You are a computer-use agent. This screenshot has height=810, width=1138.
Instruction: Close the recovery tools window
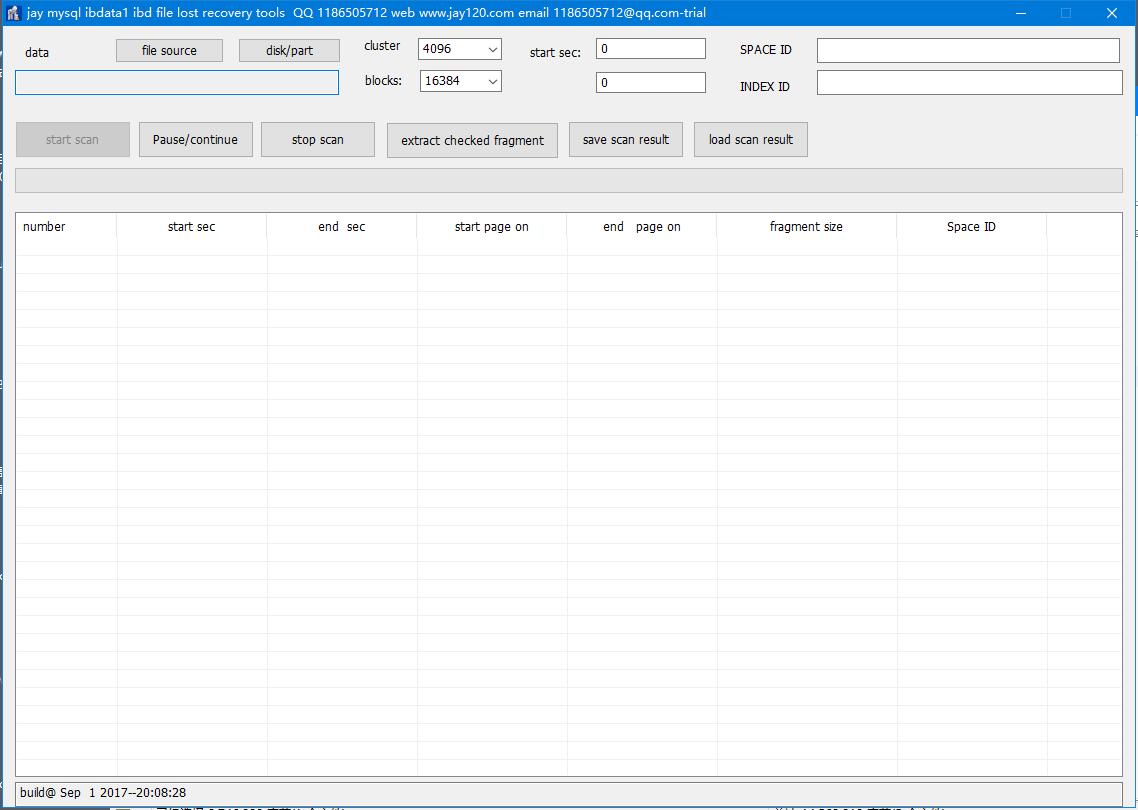click(x=1112, y=13)
